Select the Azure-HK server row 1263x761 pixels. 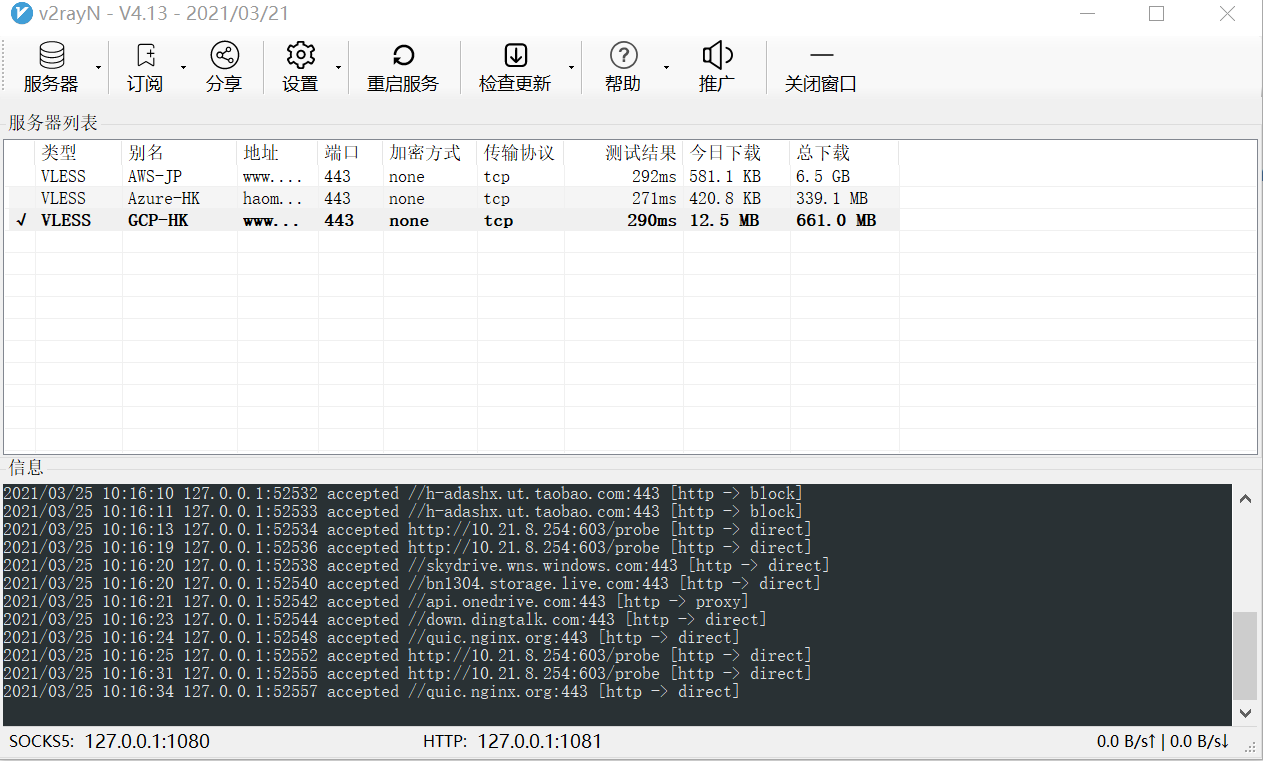(453, 199)
